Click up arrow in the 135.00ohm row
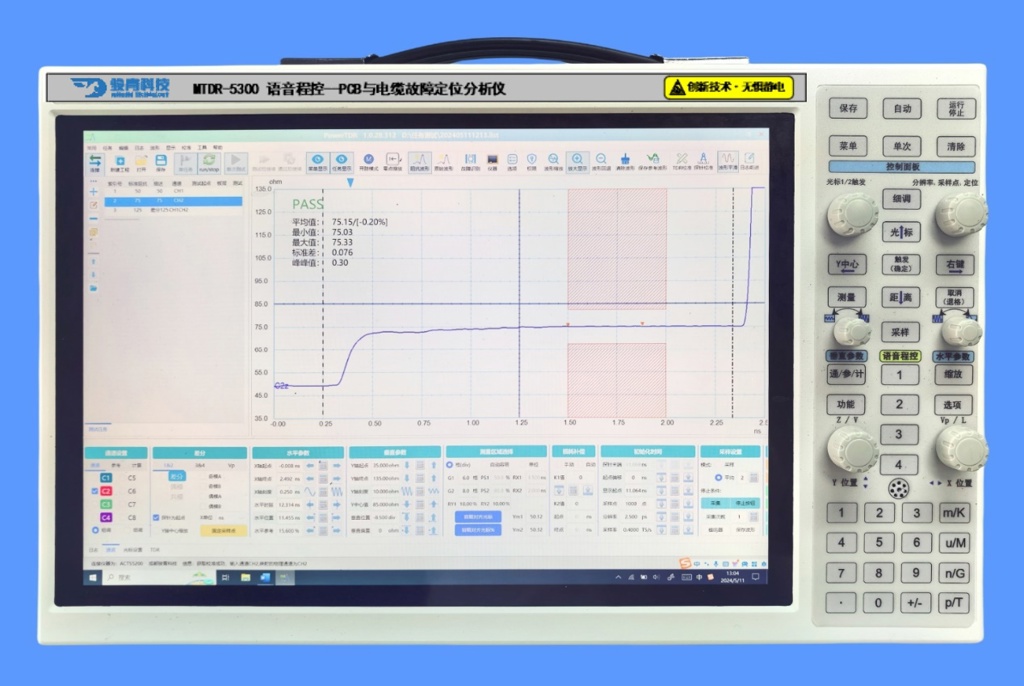The width and height of the screenshot is (1024, 686). pyautogui.click(x=434, y=478)
